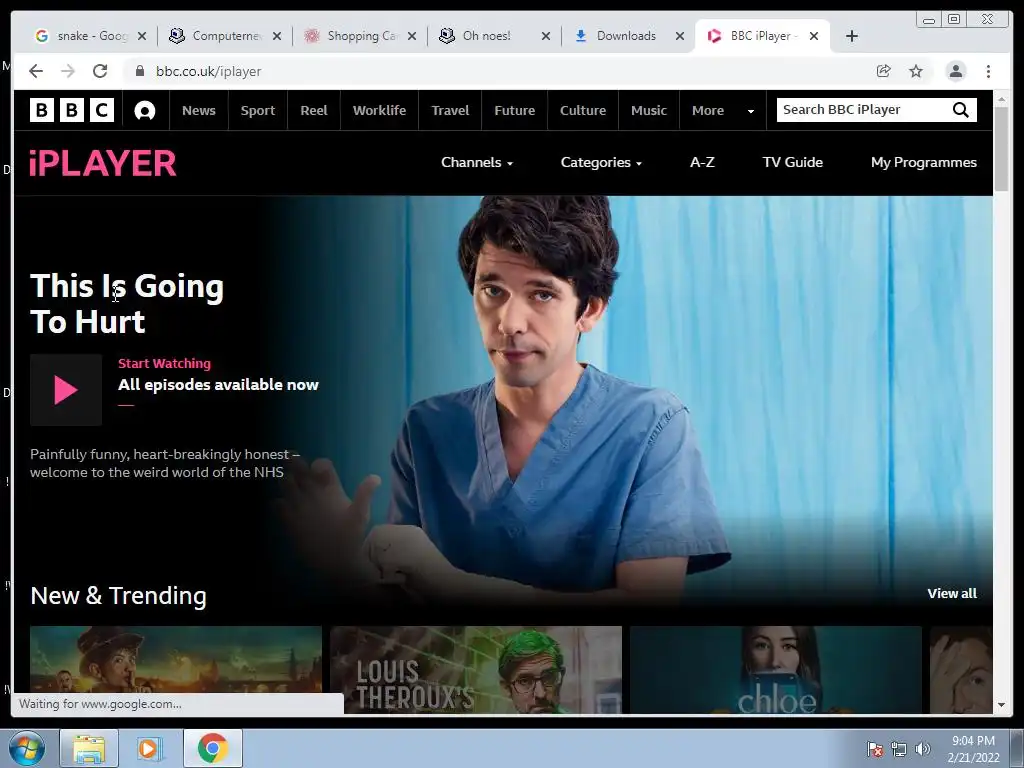1024x768 pixels.
Task: Open Travel in BBC navigation
Action: 450,110
